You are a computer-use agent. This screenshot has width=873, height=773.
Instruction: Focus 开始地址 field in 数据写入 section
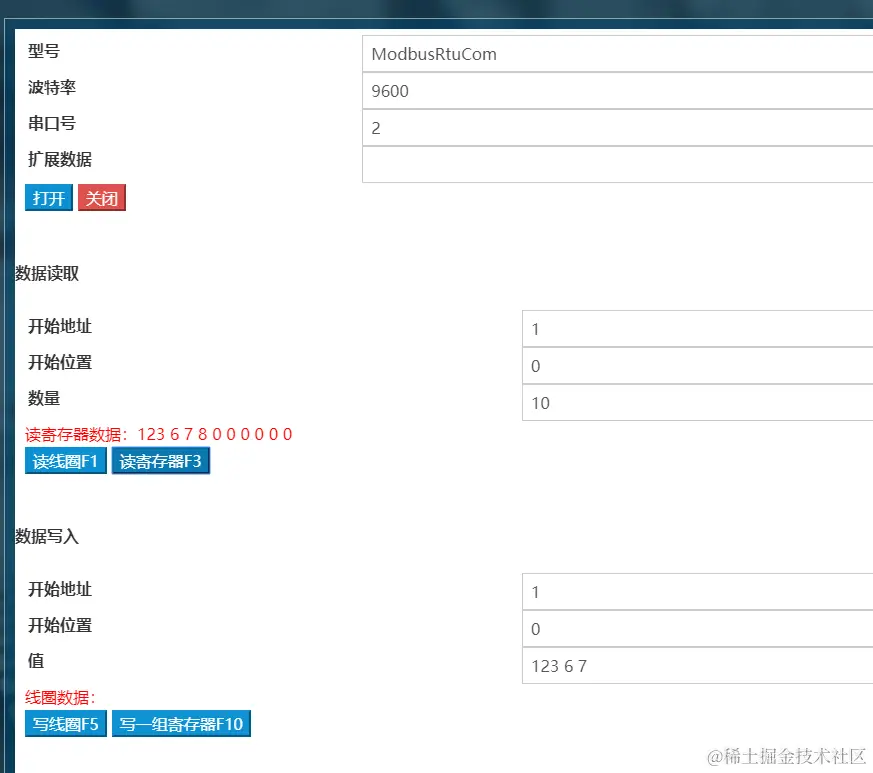click(x=698, y=591)
